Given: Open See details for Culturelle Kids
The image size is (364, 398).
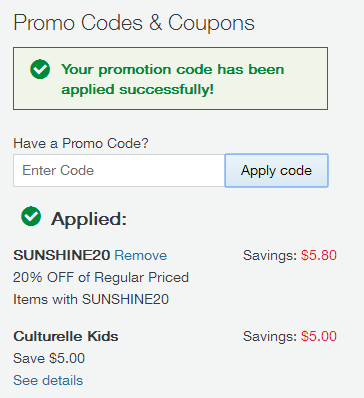Looking at the screenshot, I should (48, 380).
